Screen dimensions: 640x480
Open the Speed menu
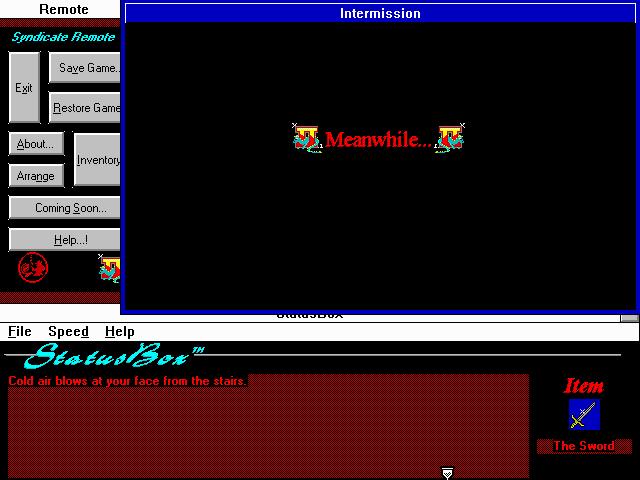pyautogui.click(x=68, y=331)
